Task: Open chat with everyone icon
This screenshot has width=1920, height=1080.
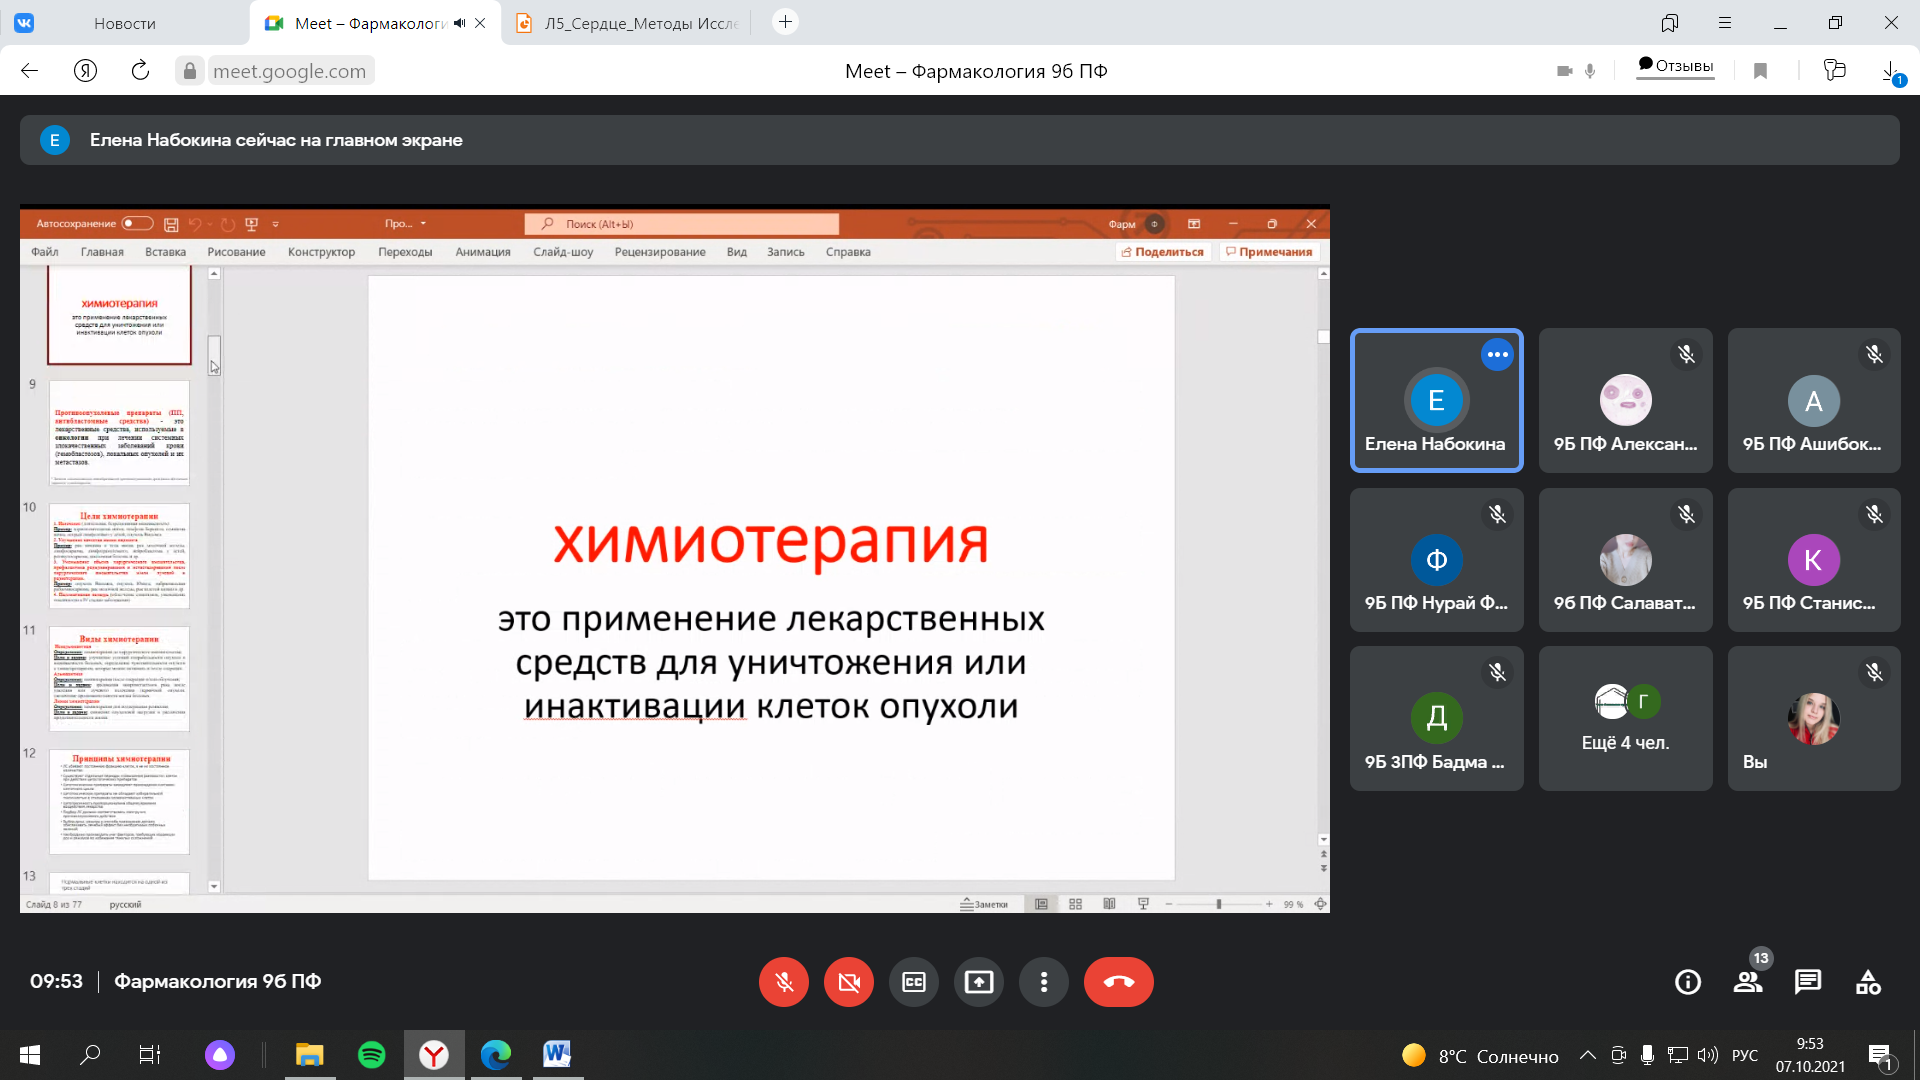Action: 1808,982
